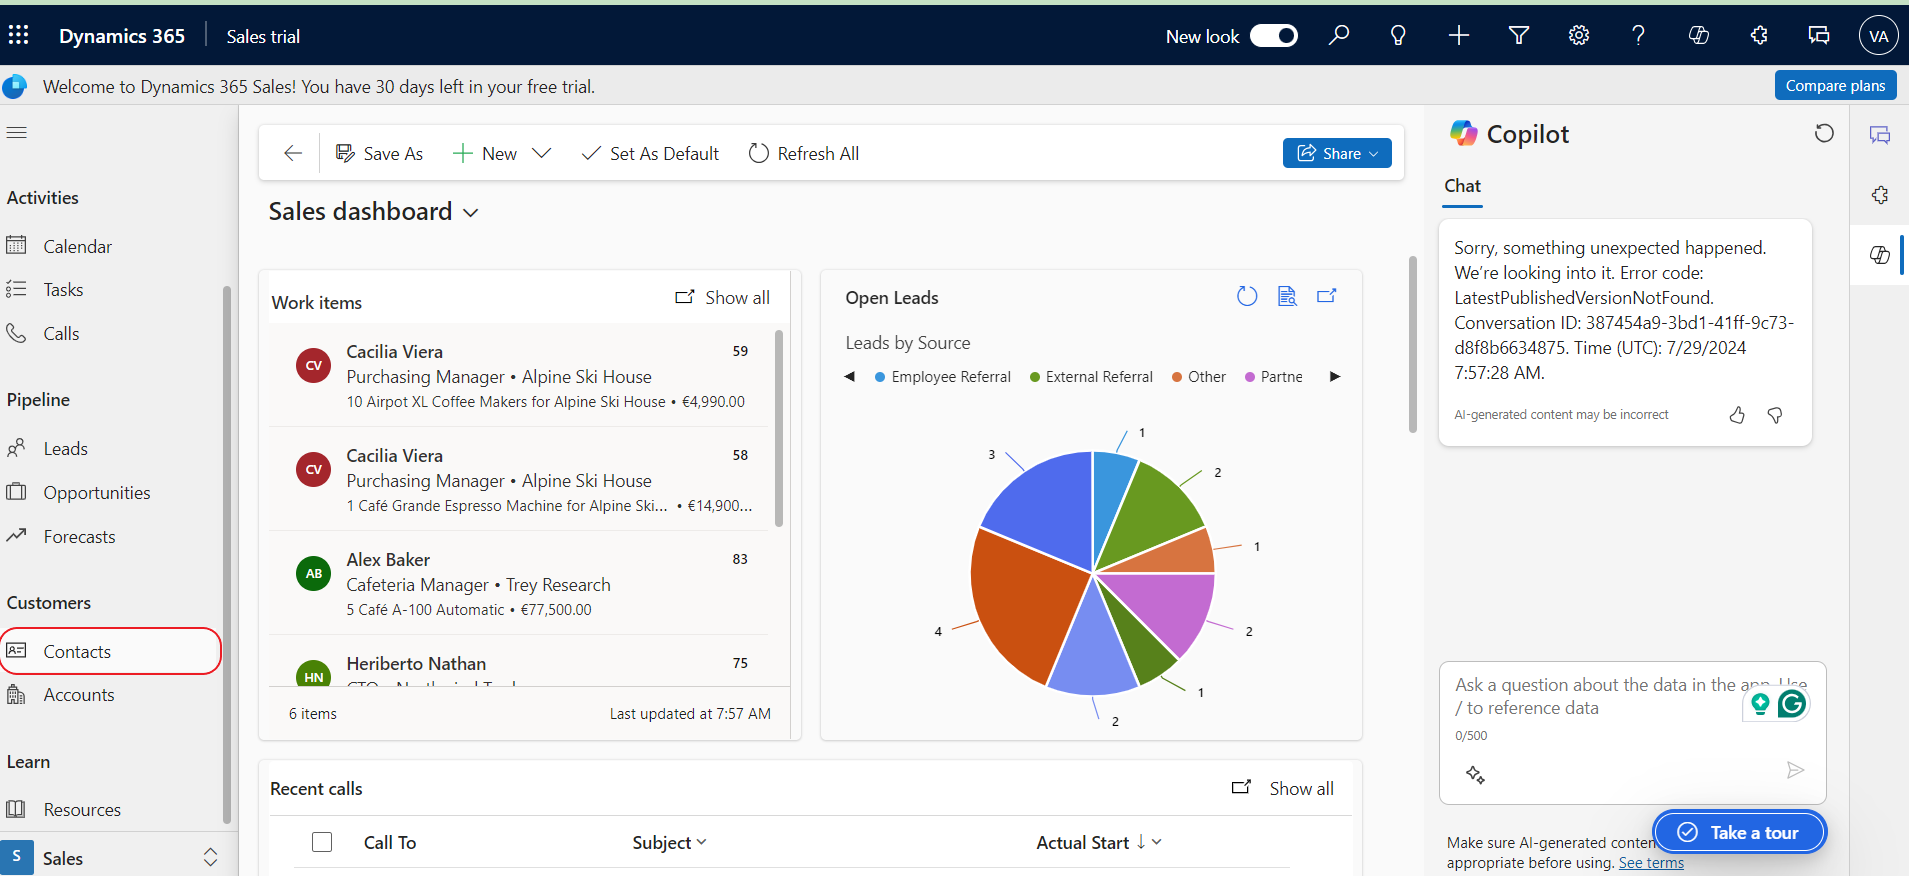Click Show all in Recent calls
Screen dimensions: 1909x876
(x=1283, y=788)
